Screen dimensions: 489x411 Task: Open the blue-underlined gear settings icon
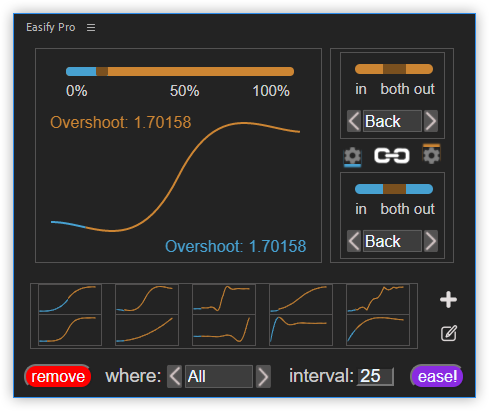click(x=352, y=156)
